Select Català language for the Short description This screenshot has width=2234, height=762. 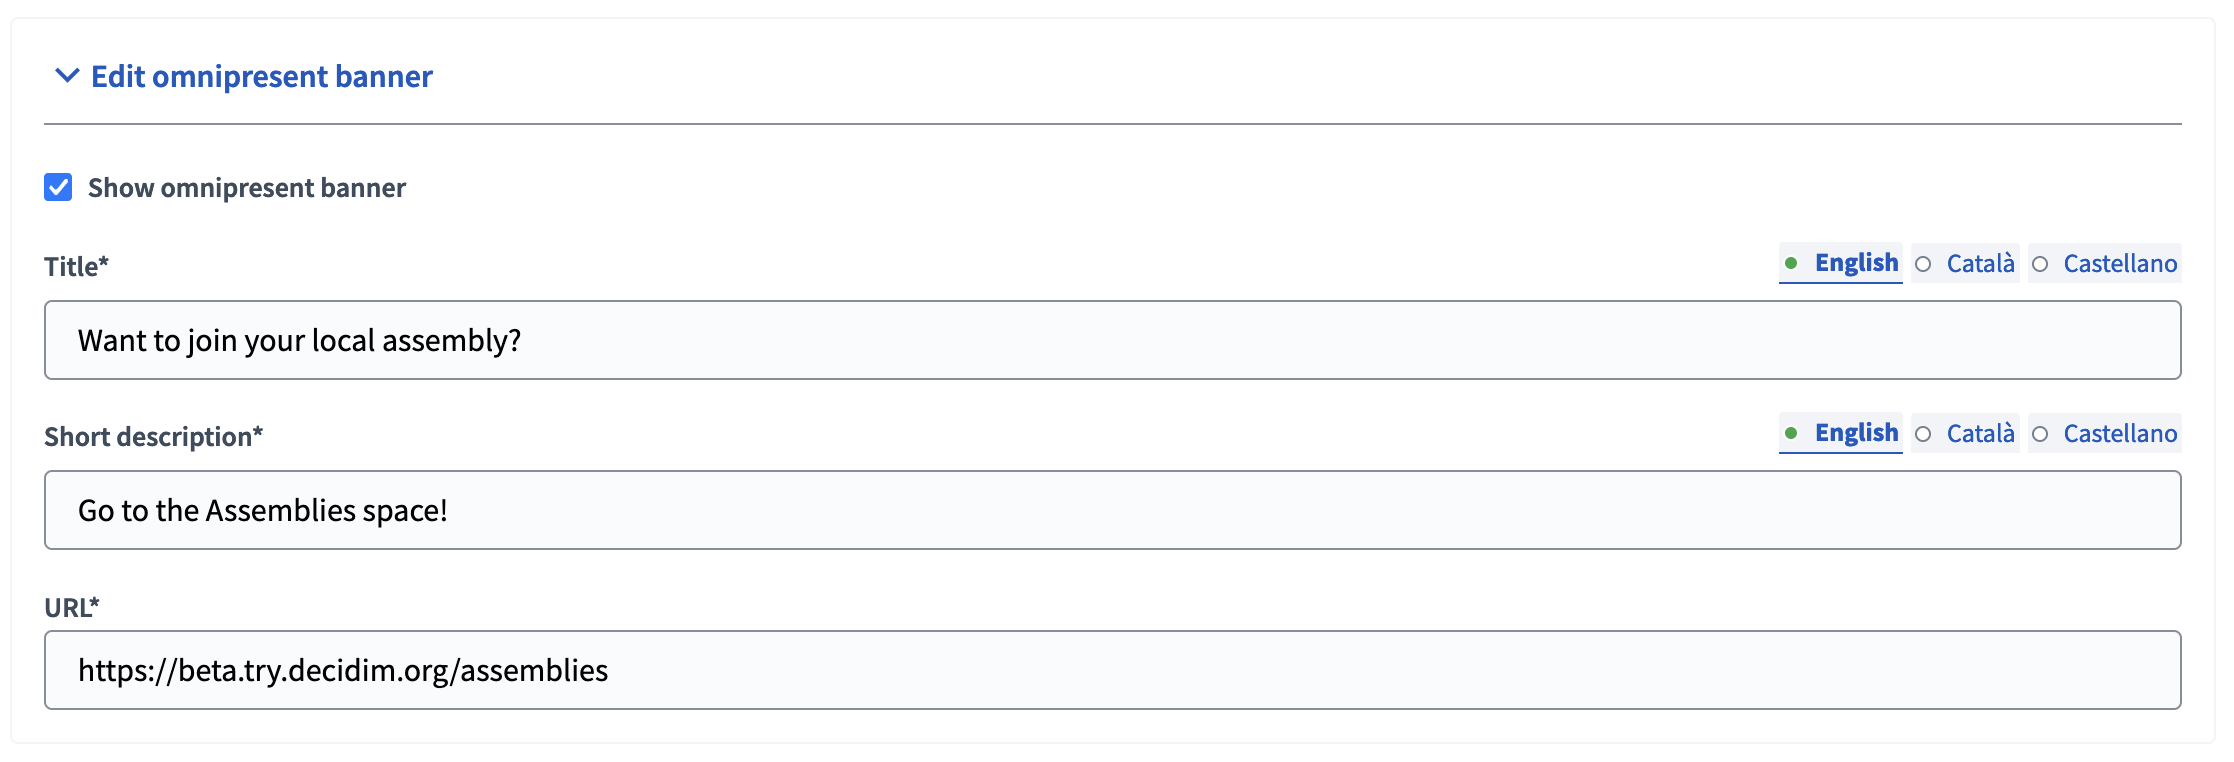[1980, 434]
